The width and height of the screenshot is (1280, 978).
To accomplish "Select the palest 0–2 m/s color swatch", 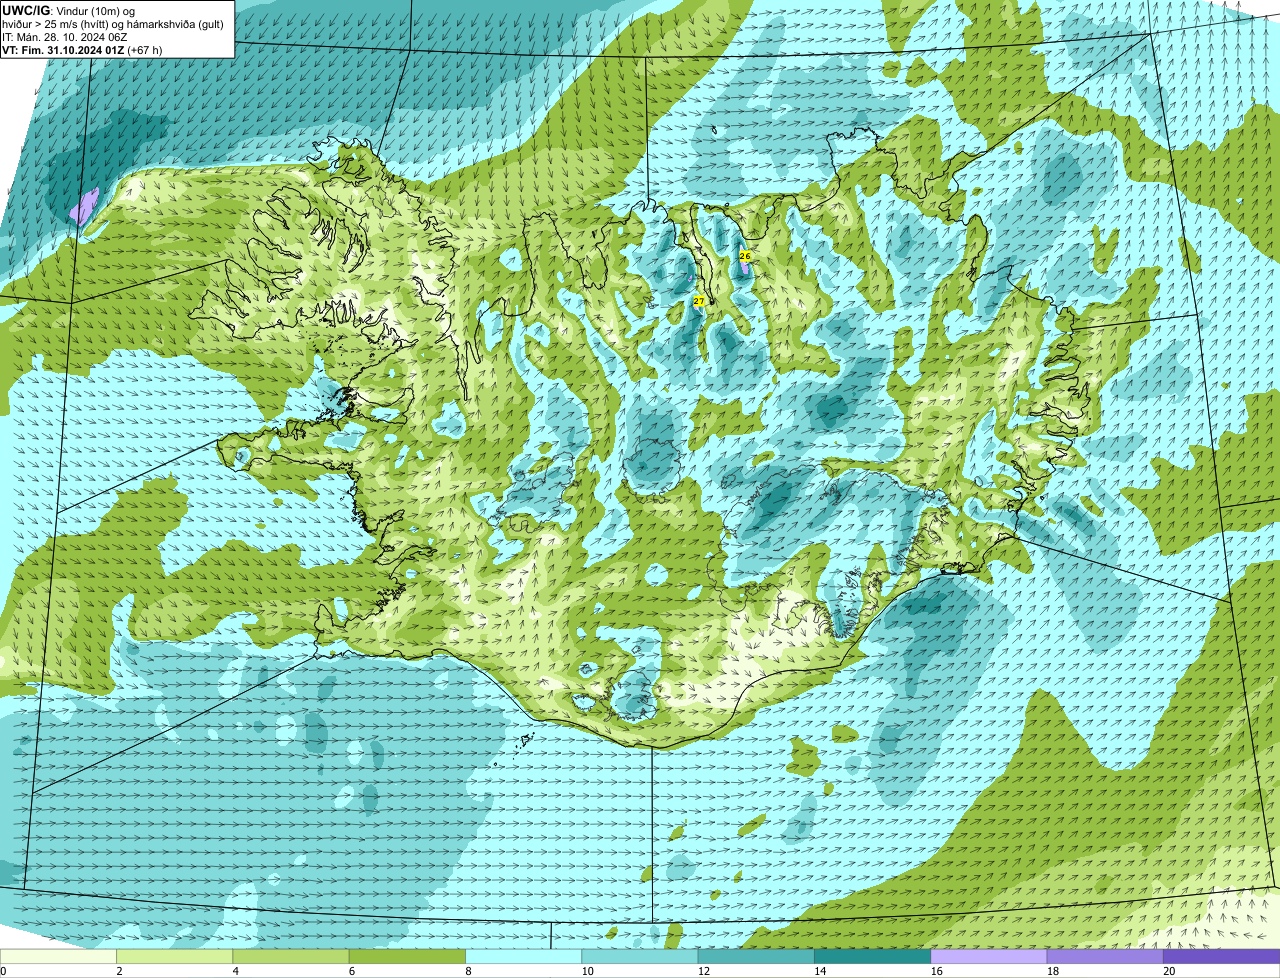I will tap(58, 957).
